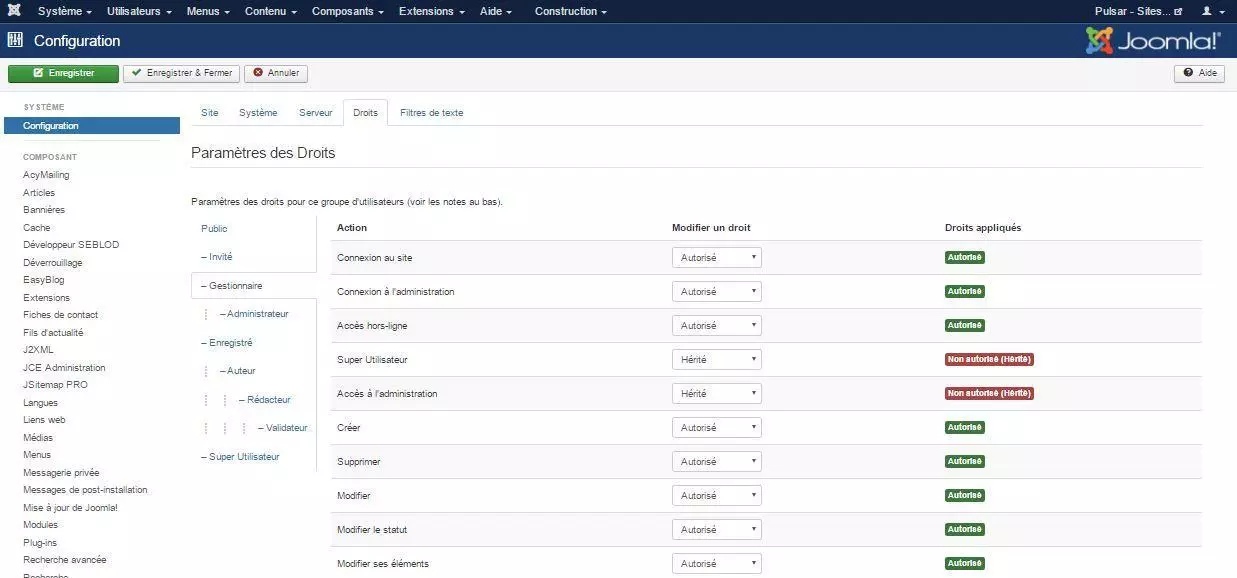The width and height of the screenshot is (1237, 578).
Task: Open Développeur SEBLOD in sidebar
Action: [x=71, y=245]
